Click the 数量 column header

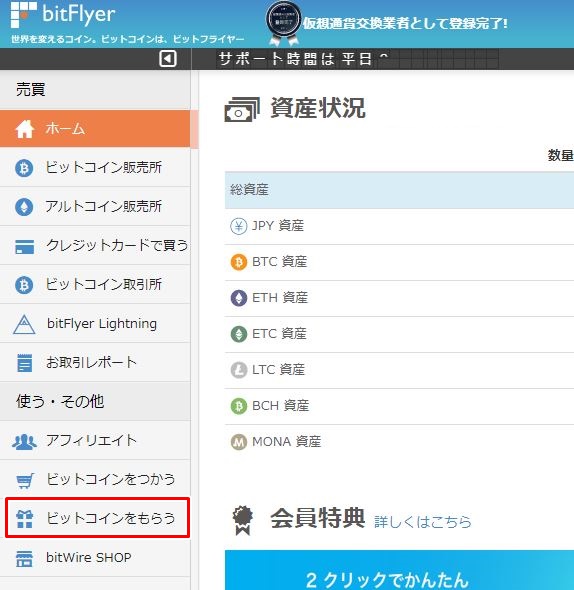tap(560, 155)
